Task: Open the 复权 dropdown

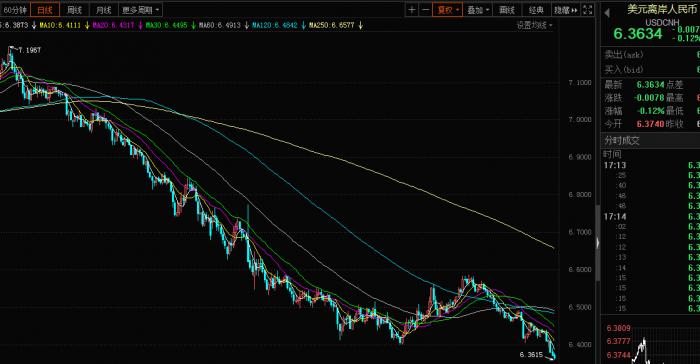Action: pyautogui.click(x=447, y=9)
